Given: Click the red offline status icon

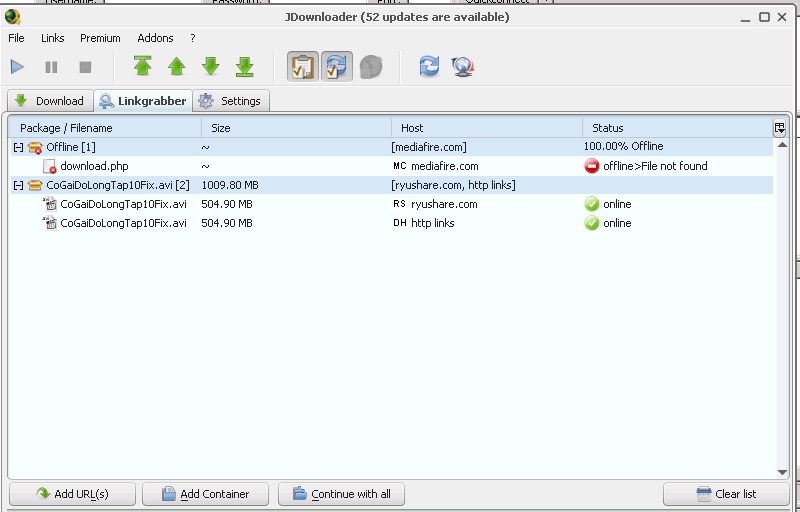Looking at the screenshot, I should click(x=591, y=166).
